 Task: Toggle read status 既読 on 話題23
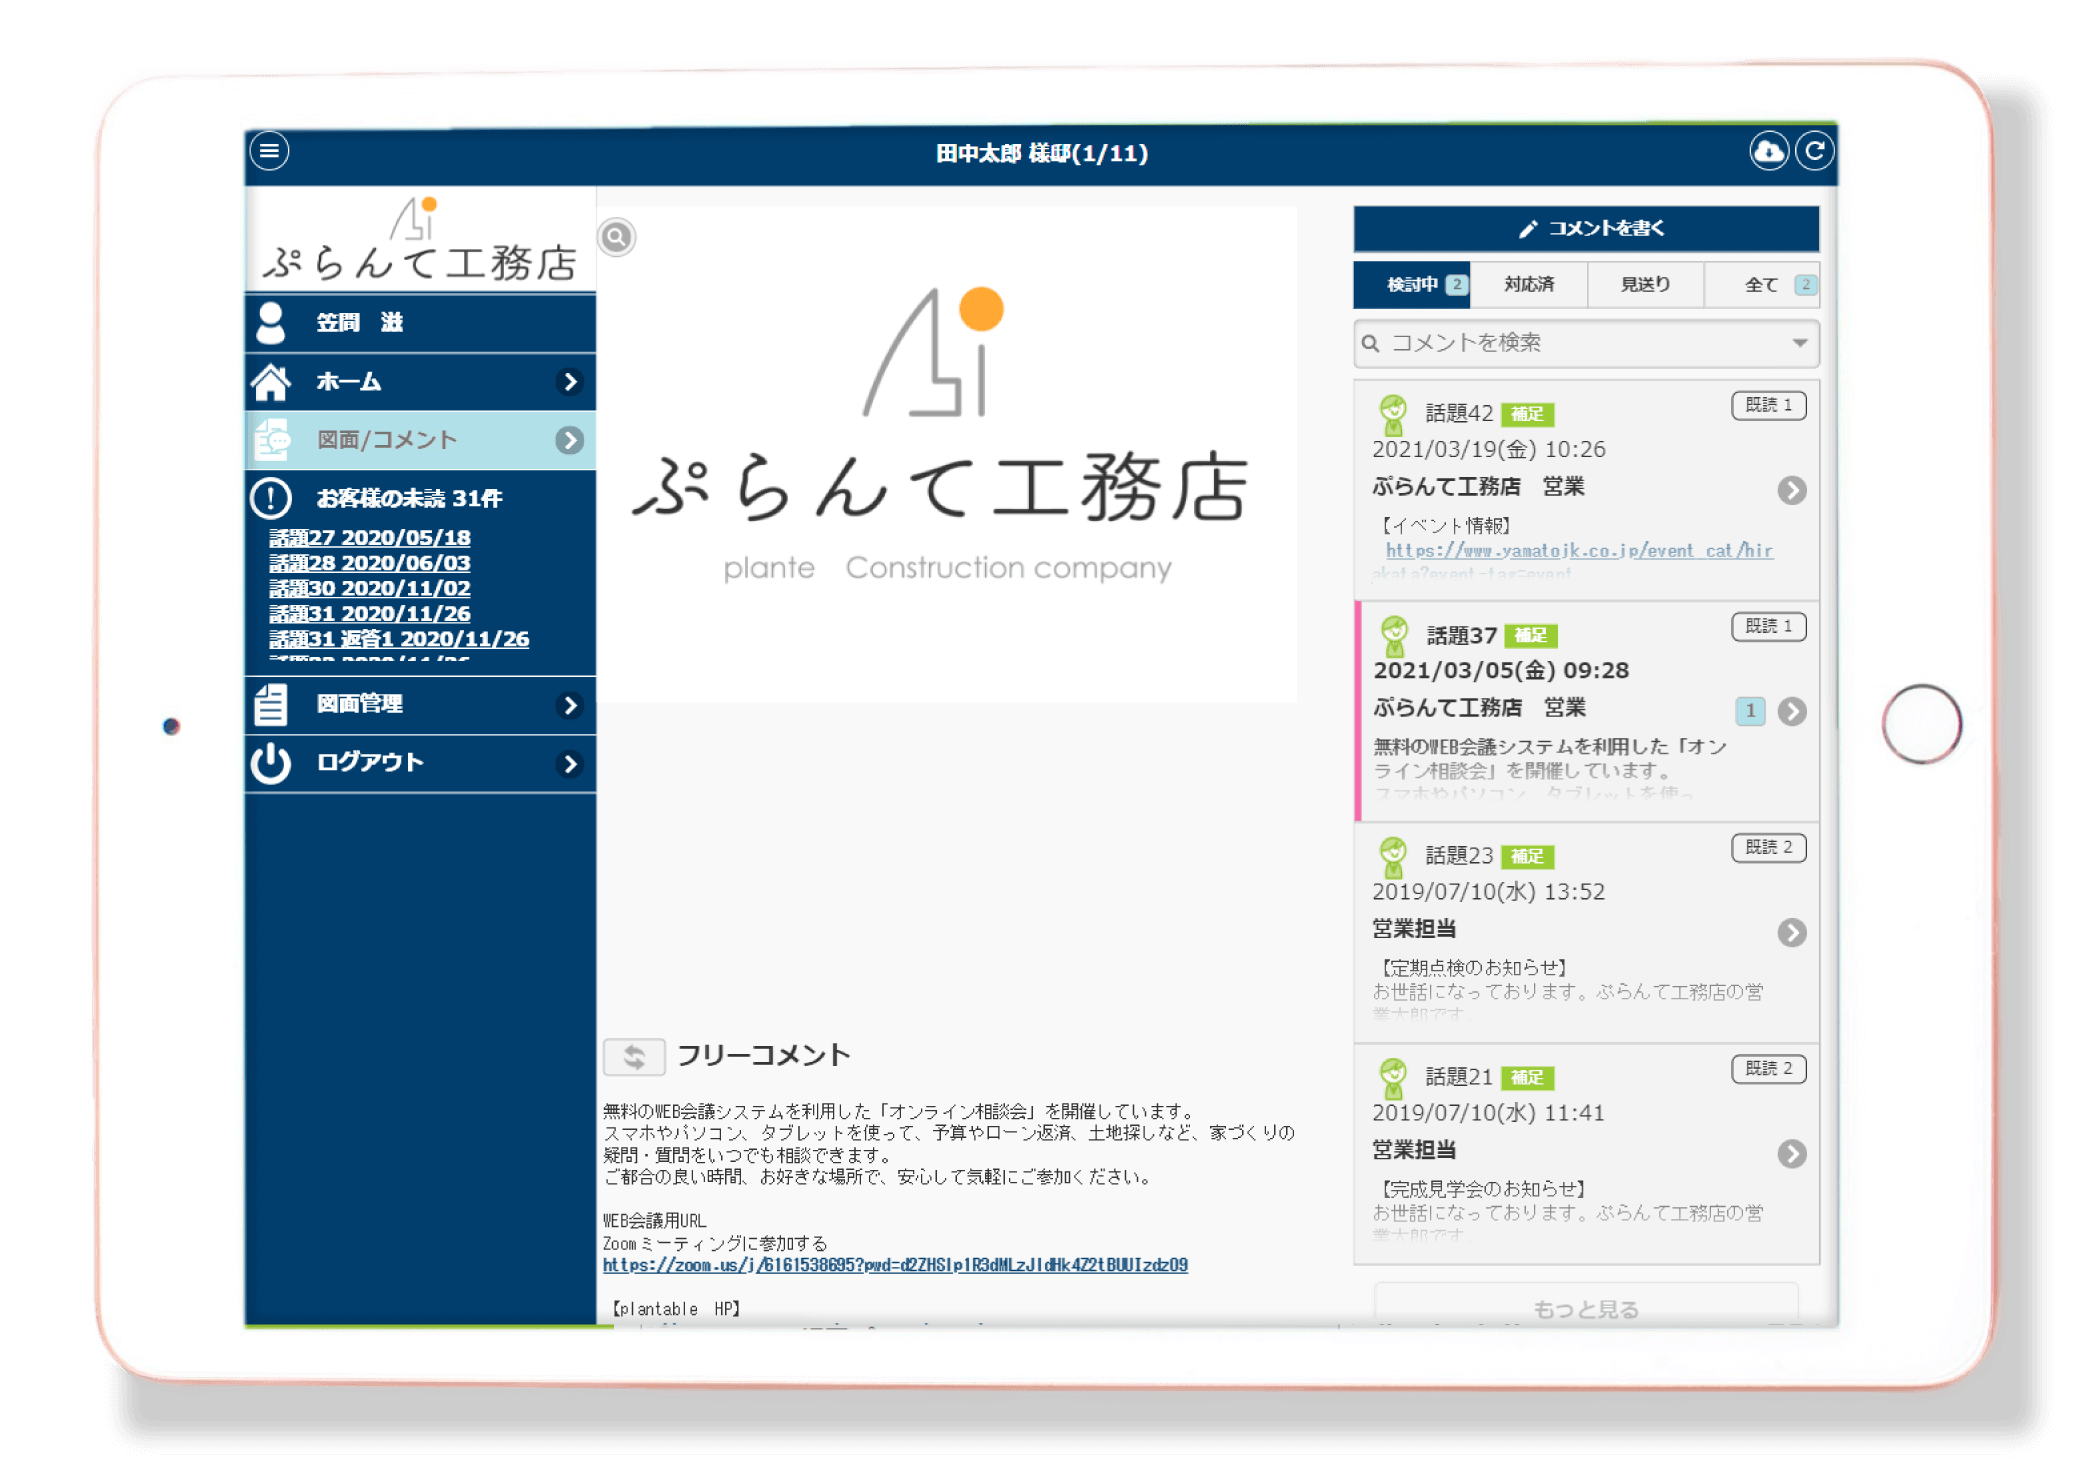coord(1767,847)
